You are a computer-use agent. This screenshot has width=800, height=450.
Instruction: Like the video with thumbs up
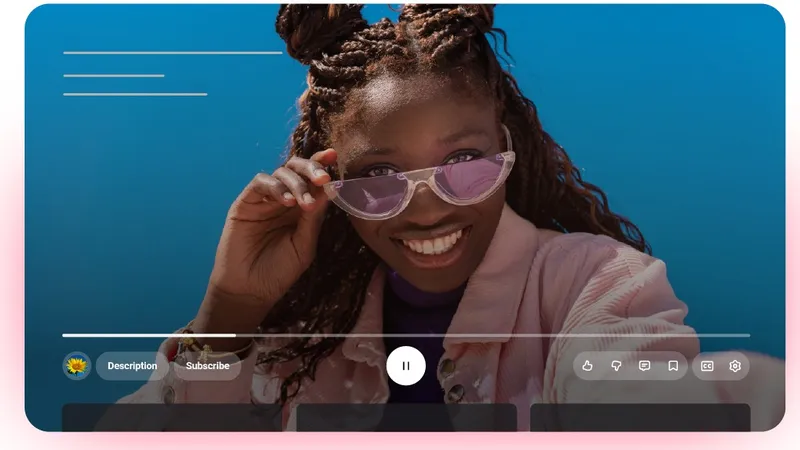pyautogui.click(x=588, y=366)
